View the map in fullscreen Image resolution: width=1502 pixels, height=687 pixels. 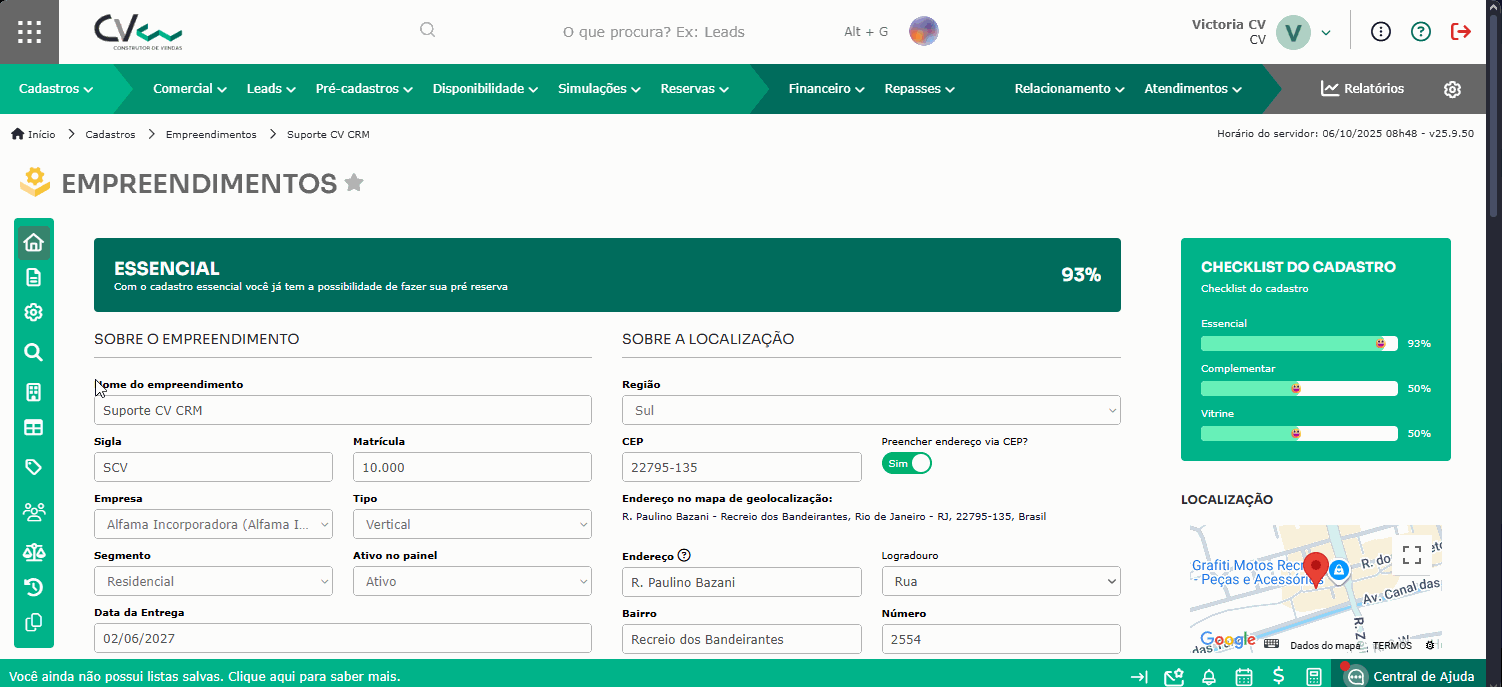[1411, 554]
